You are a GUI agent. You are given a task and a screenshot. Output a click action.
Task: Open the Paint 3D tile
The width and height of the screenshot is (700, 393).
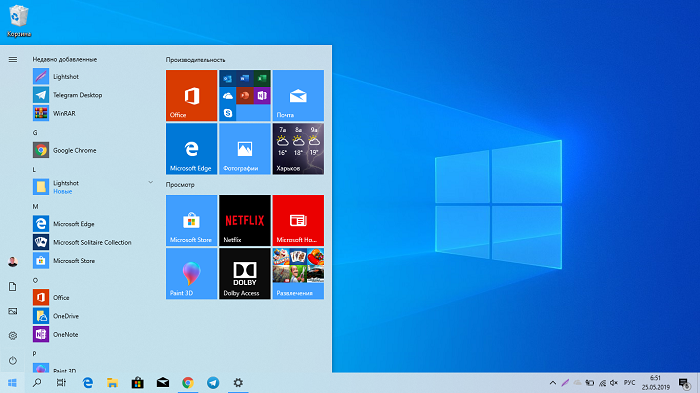pyautogui.click(x=192, y=274)
